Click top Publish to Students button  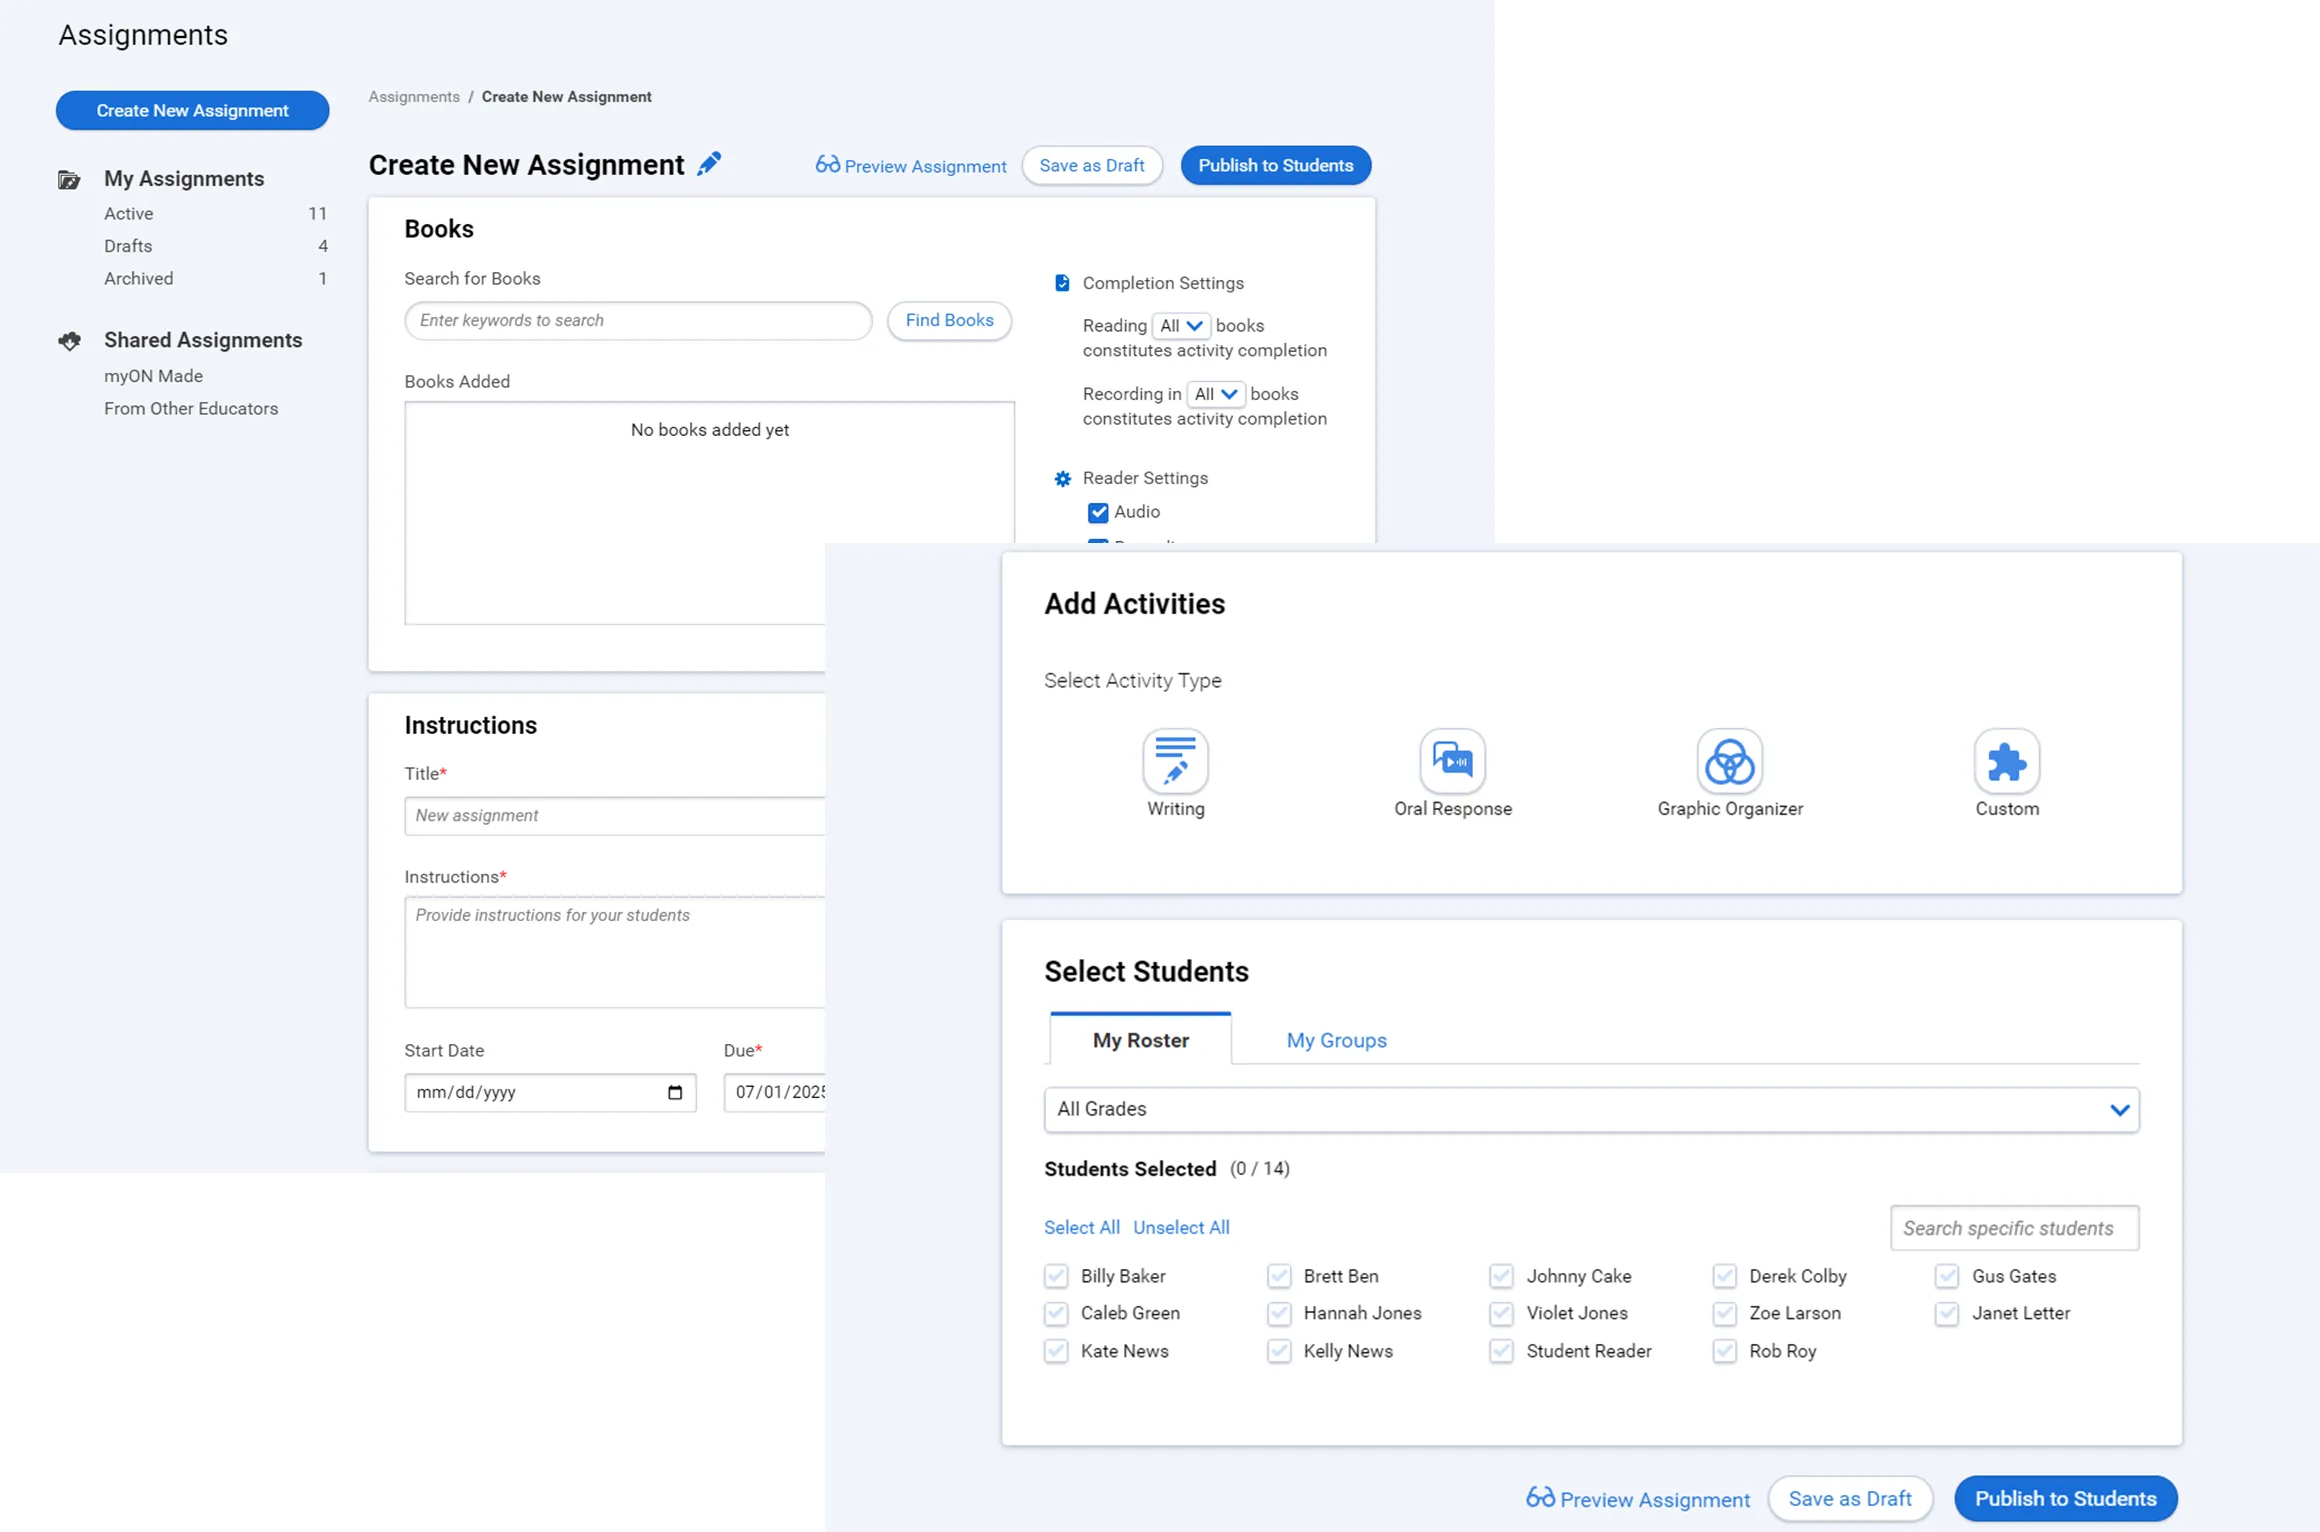tap(1275, 165)
